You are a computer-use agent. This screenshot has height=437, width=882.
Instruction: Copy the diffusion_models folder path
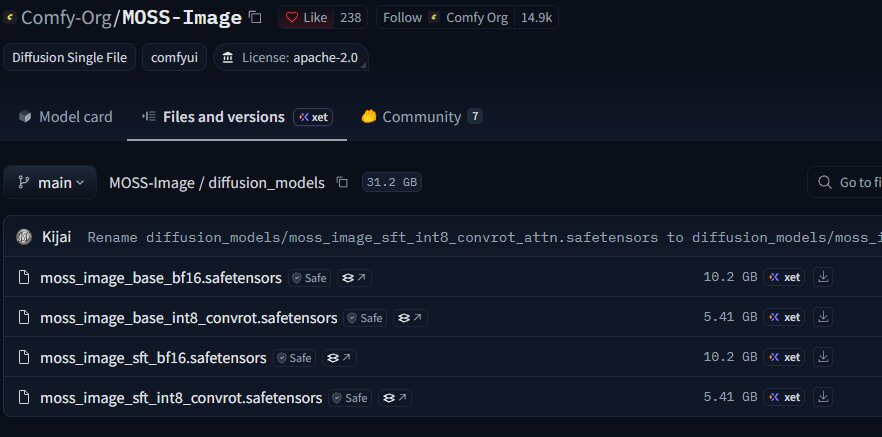pyautogui.click(x=342, y=182)
